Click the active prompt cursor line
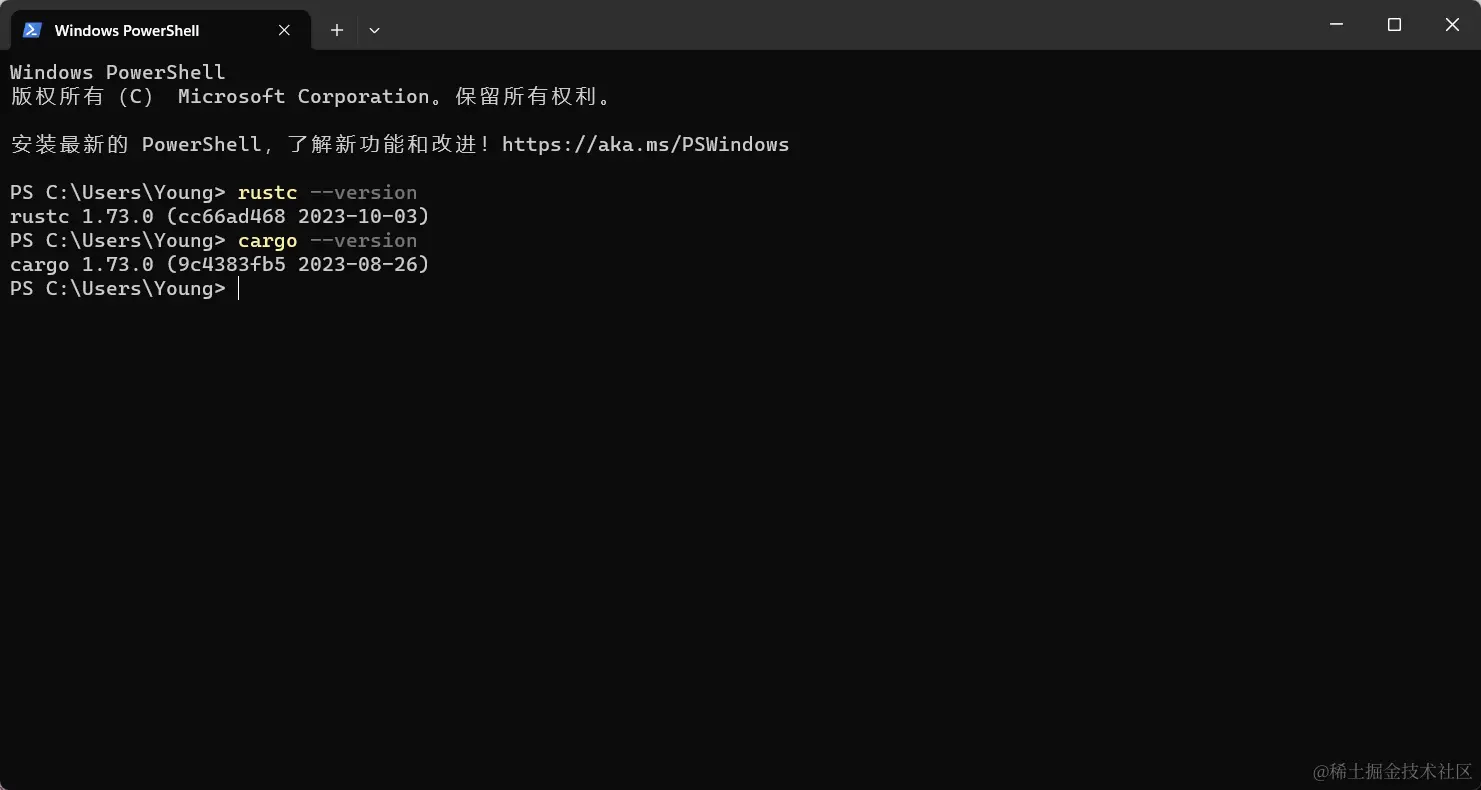This screenshot has height=790, width=1481. click(x=238, y=289)
